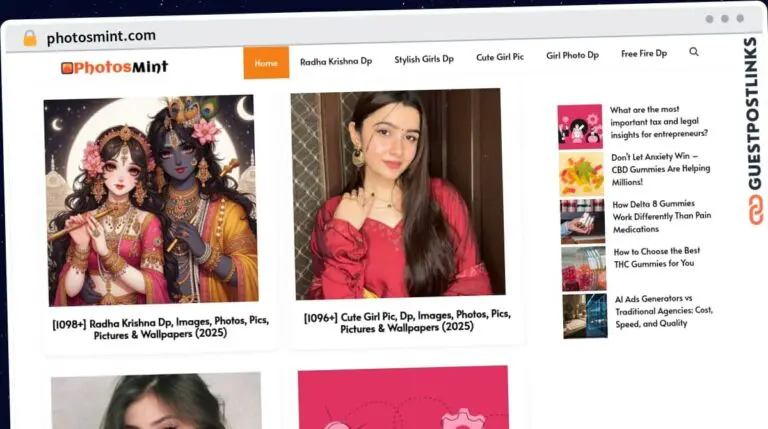Open '[1096+] Cute Girl Pic, Dp' post title

[407, 321]
